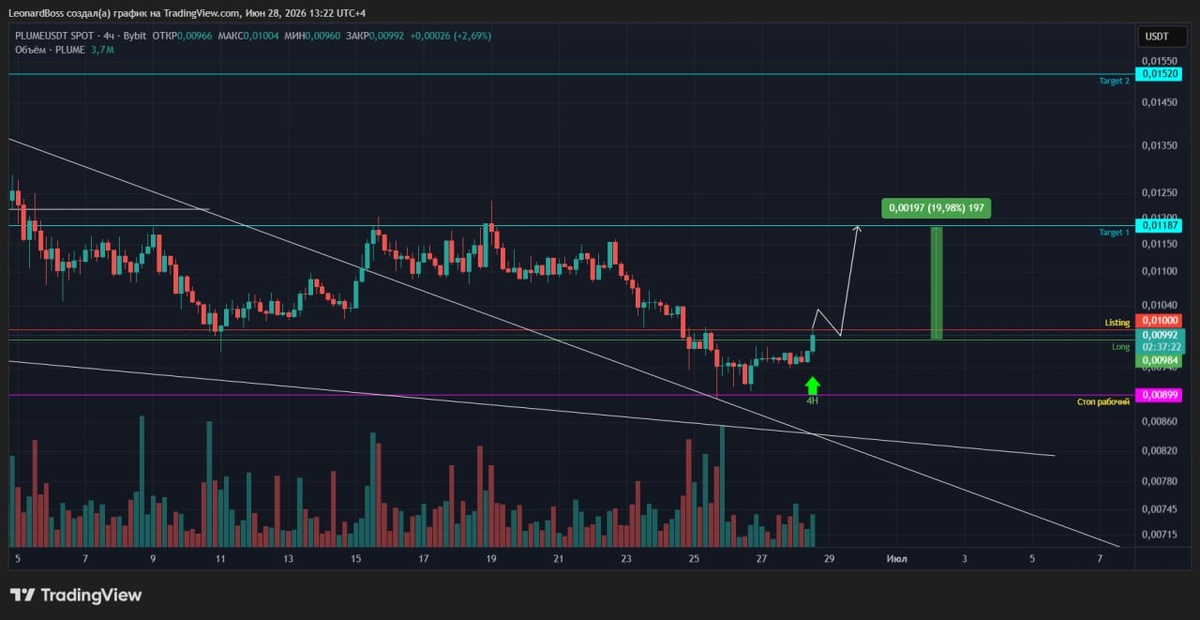Select the 0,01520 Target 2 price label

1161,74
